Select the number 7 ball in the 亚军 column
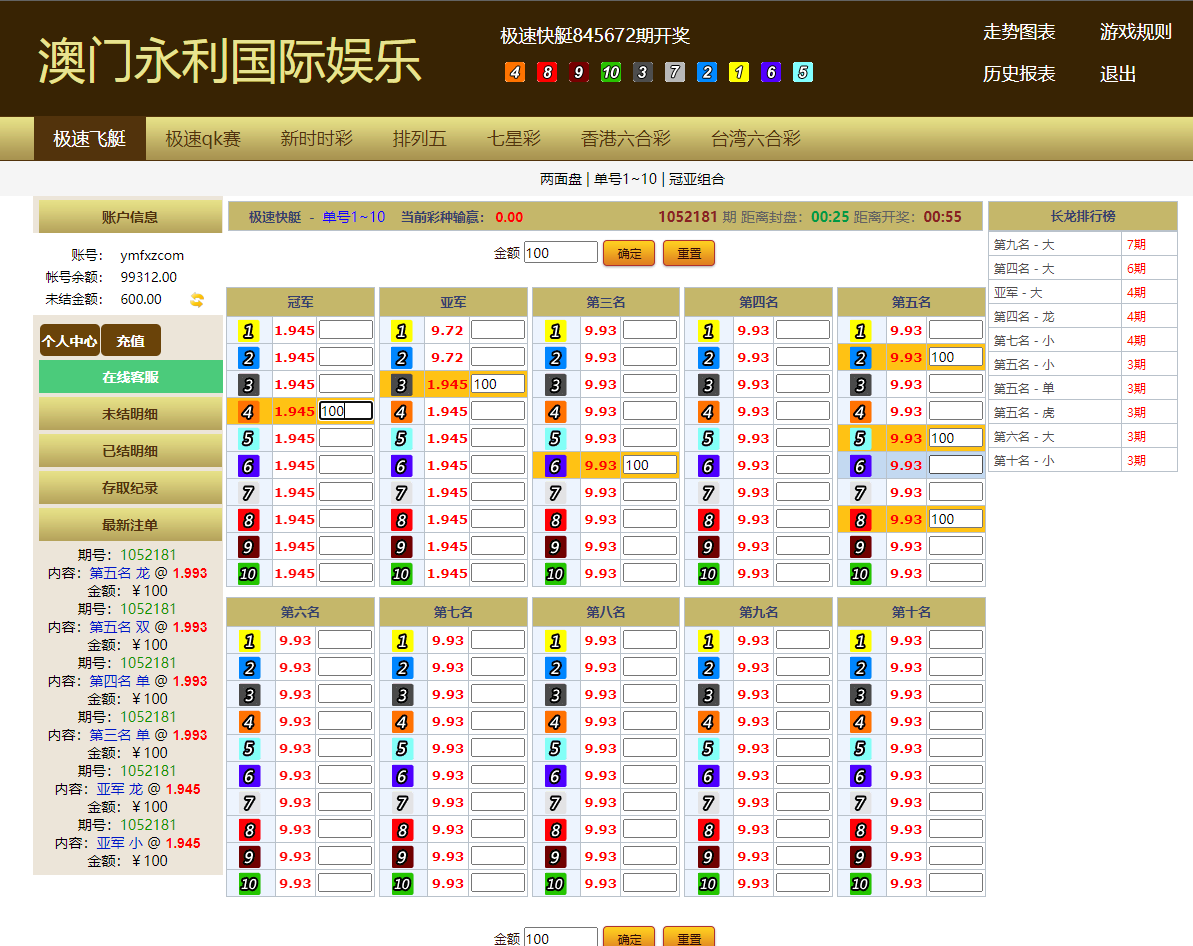This screenshot has width=1193, height=946. (x=402, y=491)
